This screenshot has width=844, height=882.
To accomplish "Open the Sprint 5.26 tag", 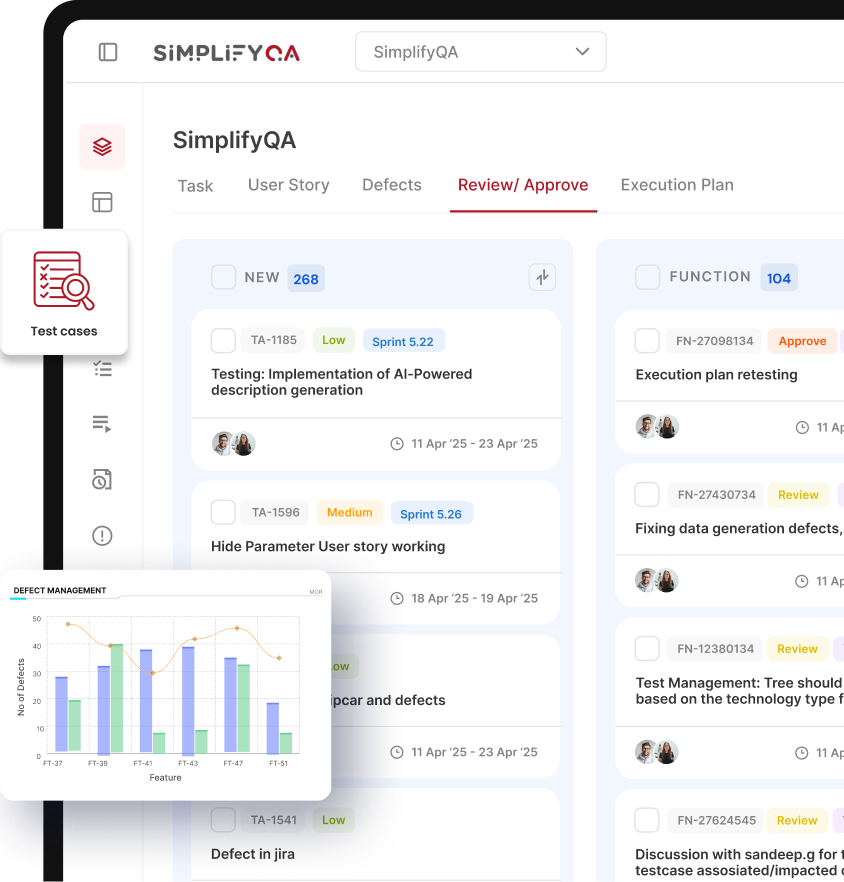I will click(x=431, y=514).
